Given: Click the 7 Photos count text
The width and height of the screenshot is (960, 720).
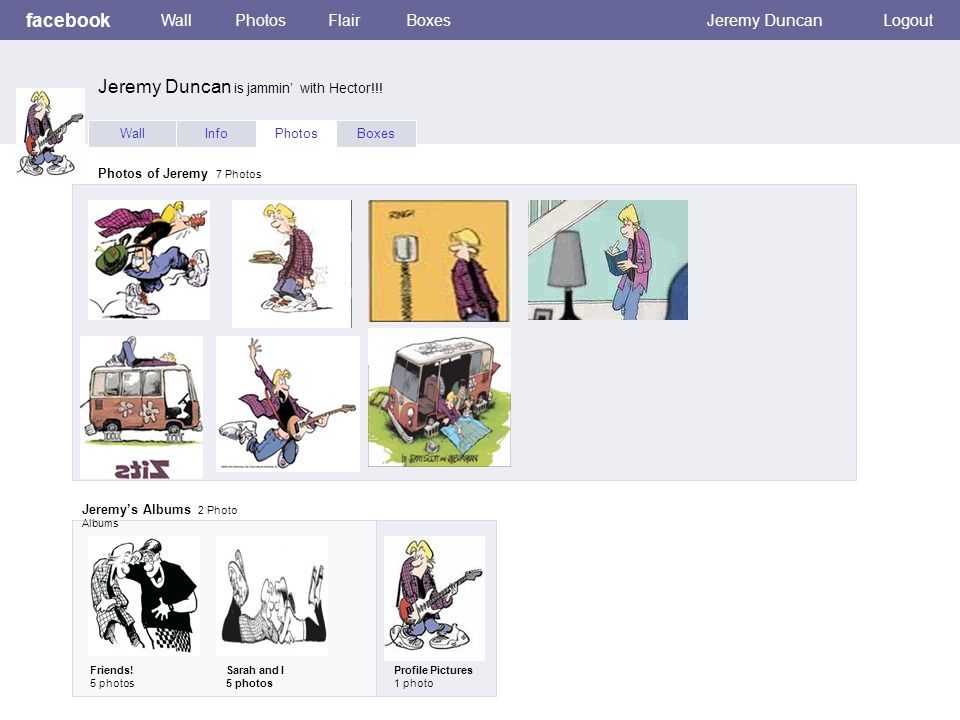Looking at the screenshot, I should coord(239,174).
